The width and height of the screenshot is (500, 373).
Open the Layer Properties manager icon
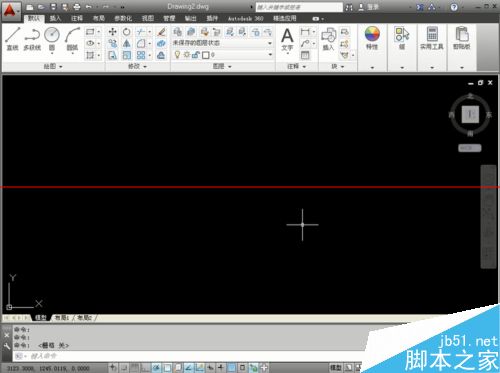coord(177,32)
